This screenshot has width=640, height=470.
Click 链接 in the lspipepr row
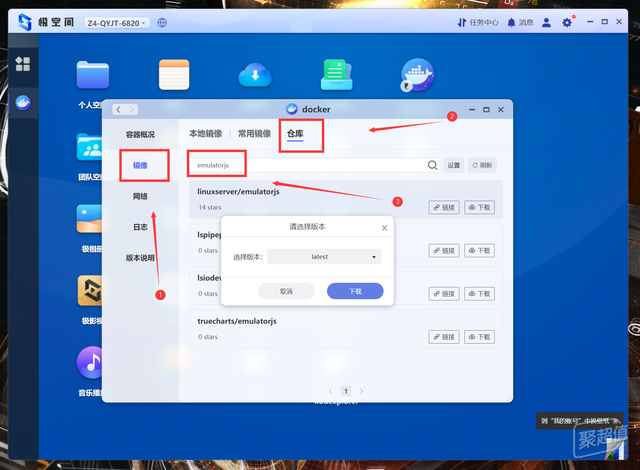(x=444, y=251)
